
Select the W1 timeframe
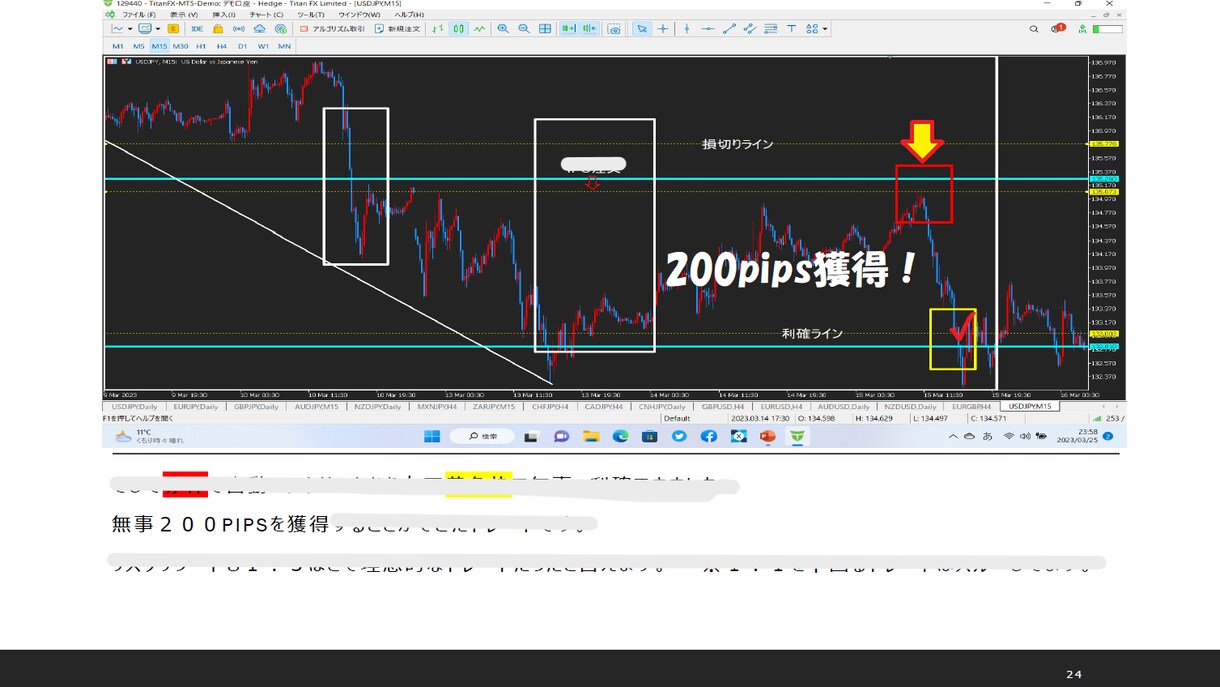click(263, 46)
